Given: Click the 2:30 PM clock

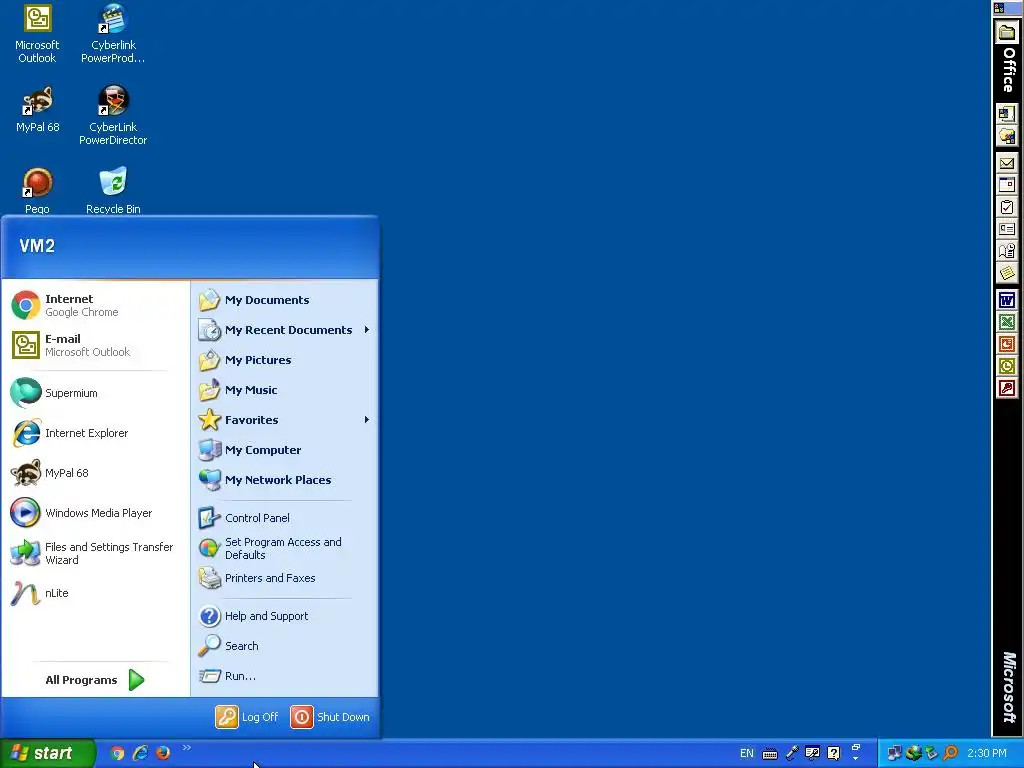Looking at the screenshot, I should point(987,754).
